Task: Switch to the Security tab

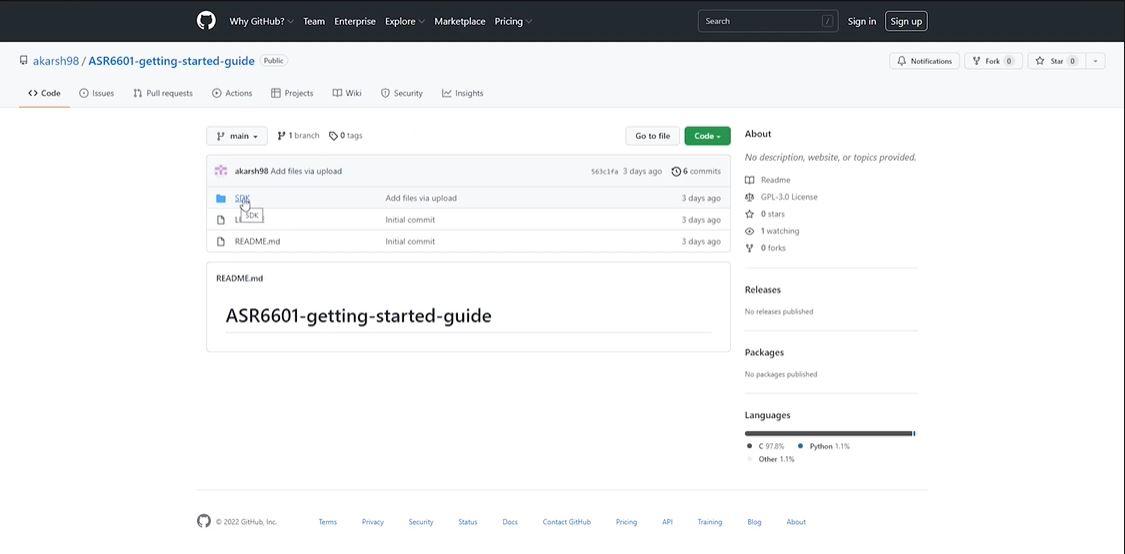Action: coord(402,93)
